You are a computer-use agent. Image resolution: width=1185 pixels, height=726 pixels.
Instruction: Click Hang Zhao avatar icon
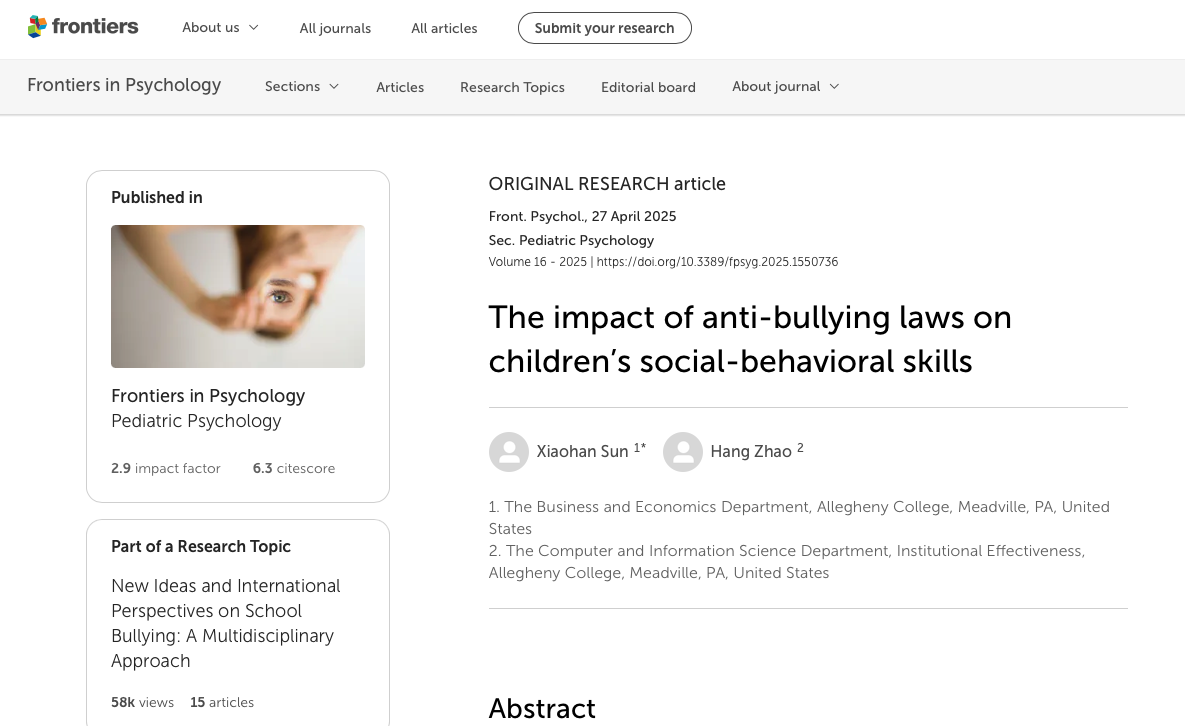click(682, 452)
